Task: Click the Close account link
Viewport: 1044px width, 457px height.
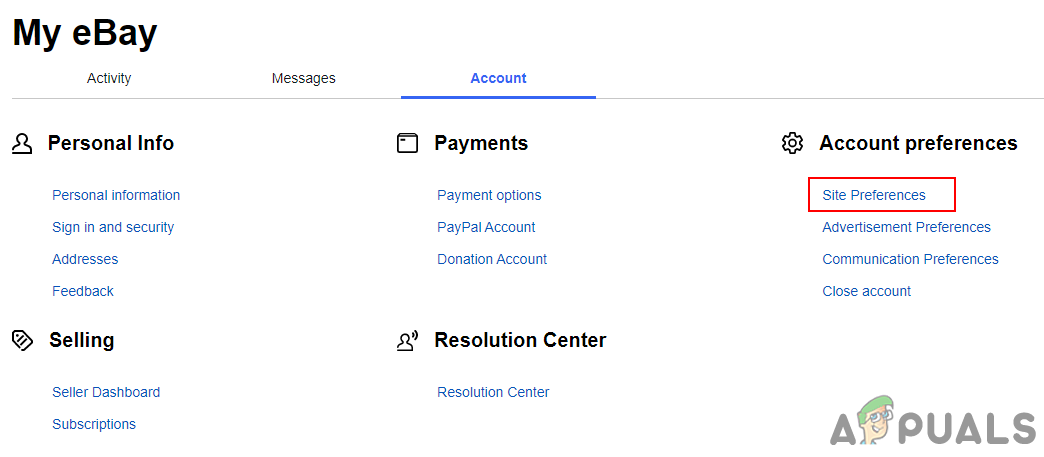Action: pyautogui.click(x=866, y=291)
